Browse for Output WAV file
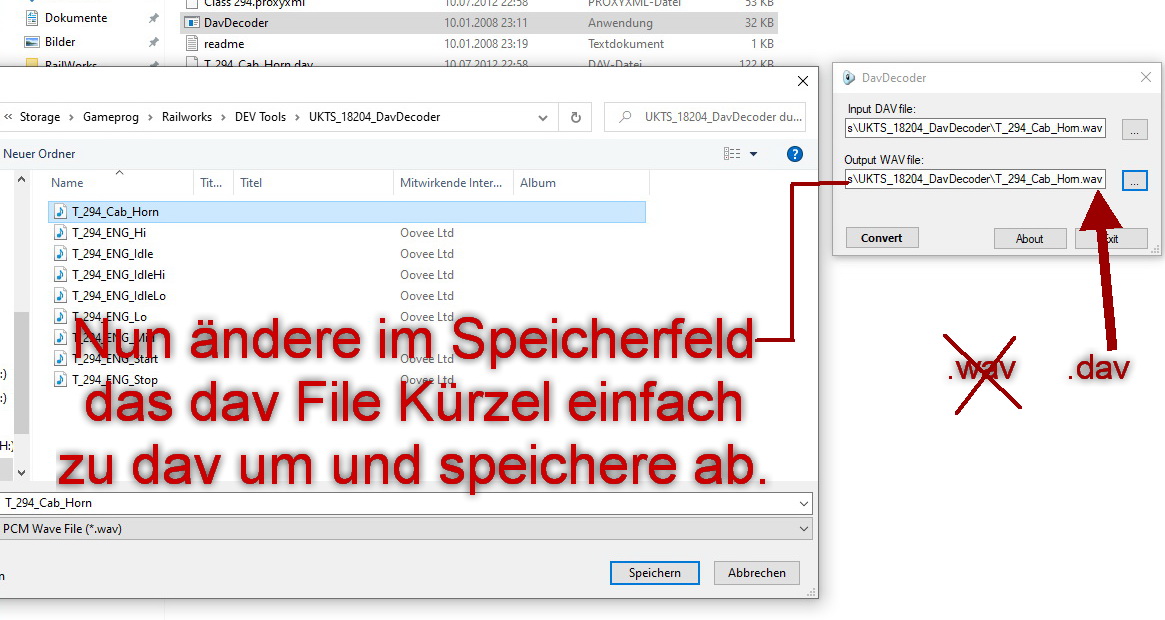 [x=1135, y=181]
